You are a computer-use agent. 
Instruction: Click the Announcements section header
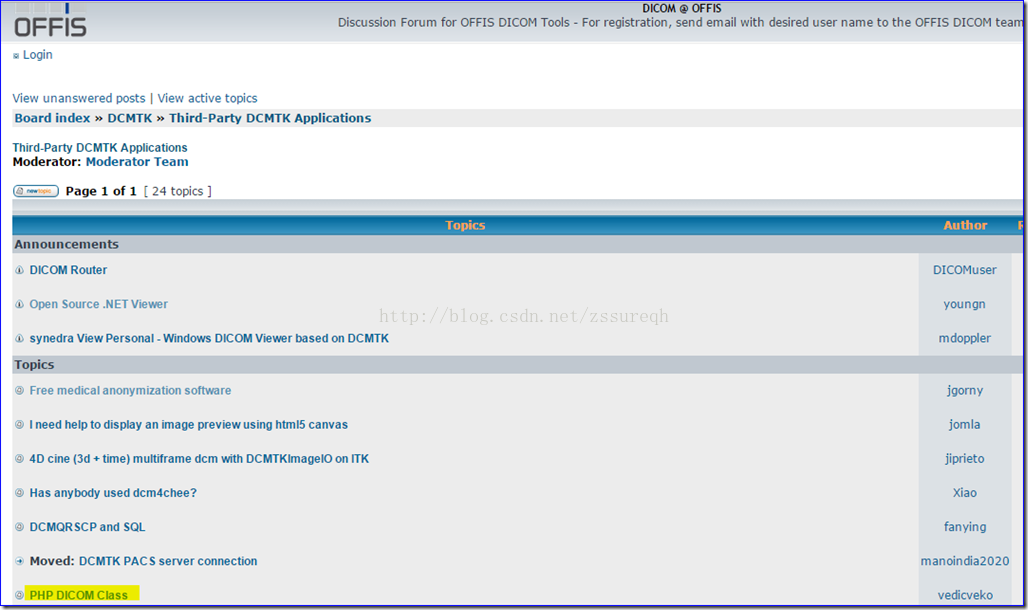click(66, 244)
